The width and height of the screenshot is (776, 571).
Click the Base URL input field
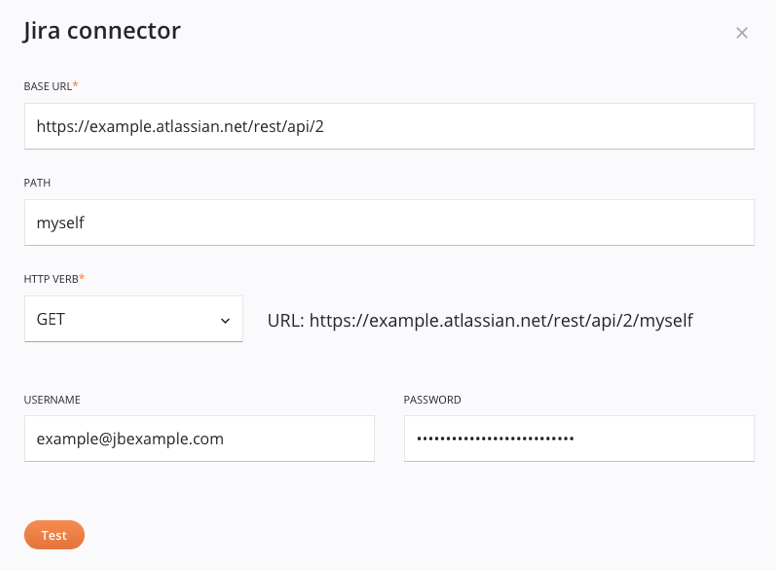pyautogui.click(x=389, y=127)
